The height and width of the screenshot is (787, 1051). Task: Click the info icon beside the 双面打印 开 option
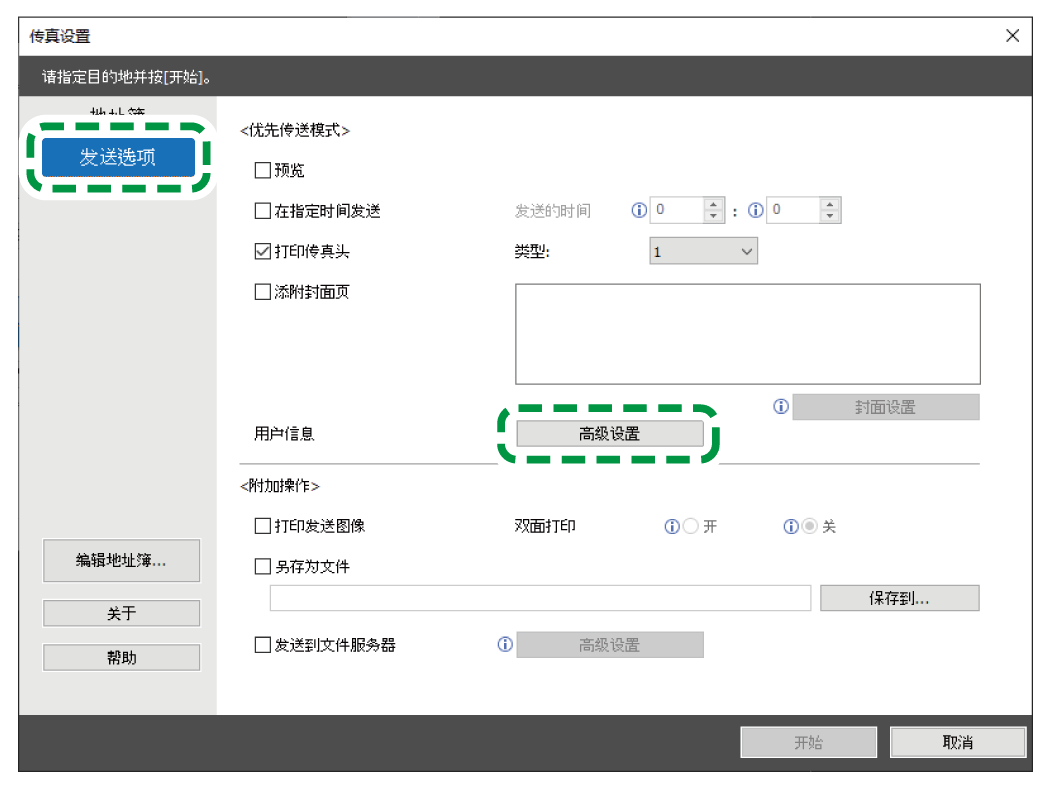pyautogui.click(x=671, y=526)
